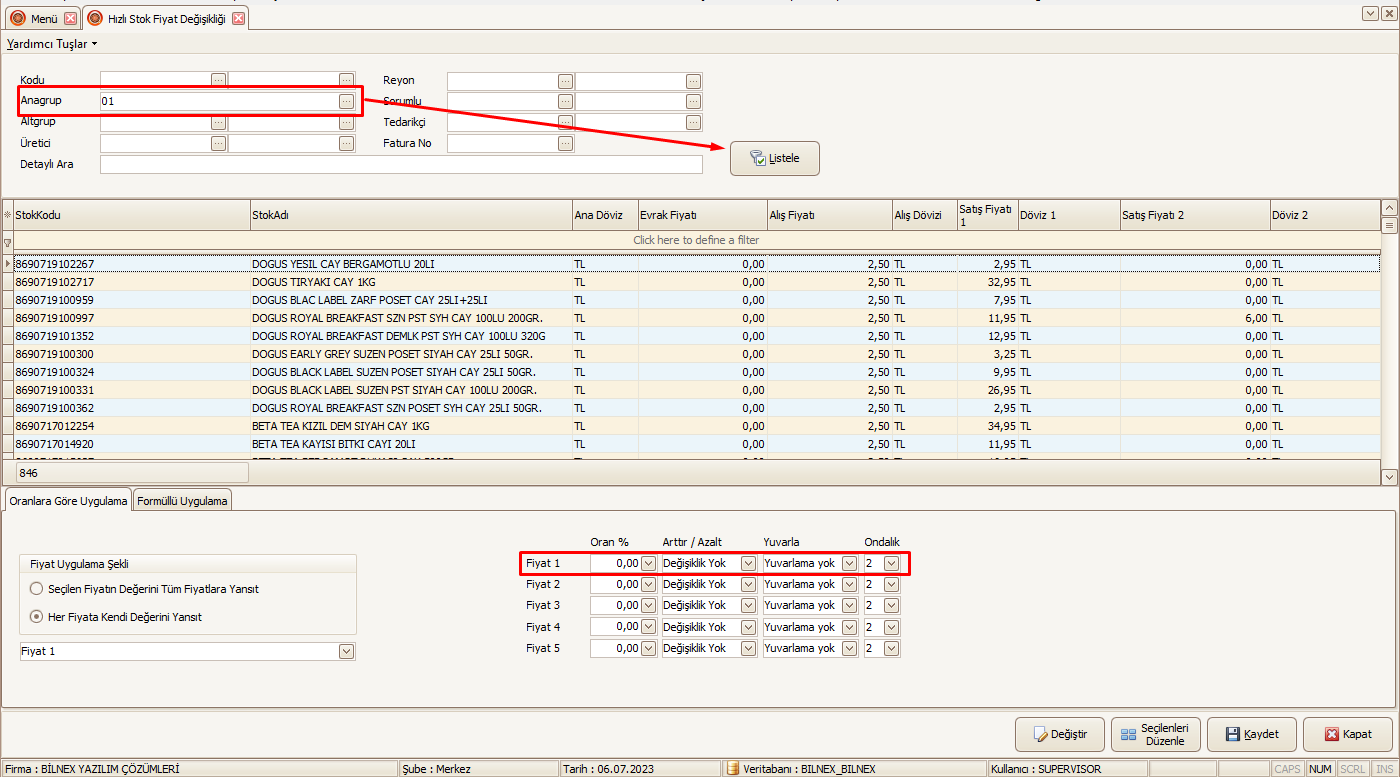Select the Formüllü Uygulama tab
Screen dimensions: 1400x777
point(182,501)
